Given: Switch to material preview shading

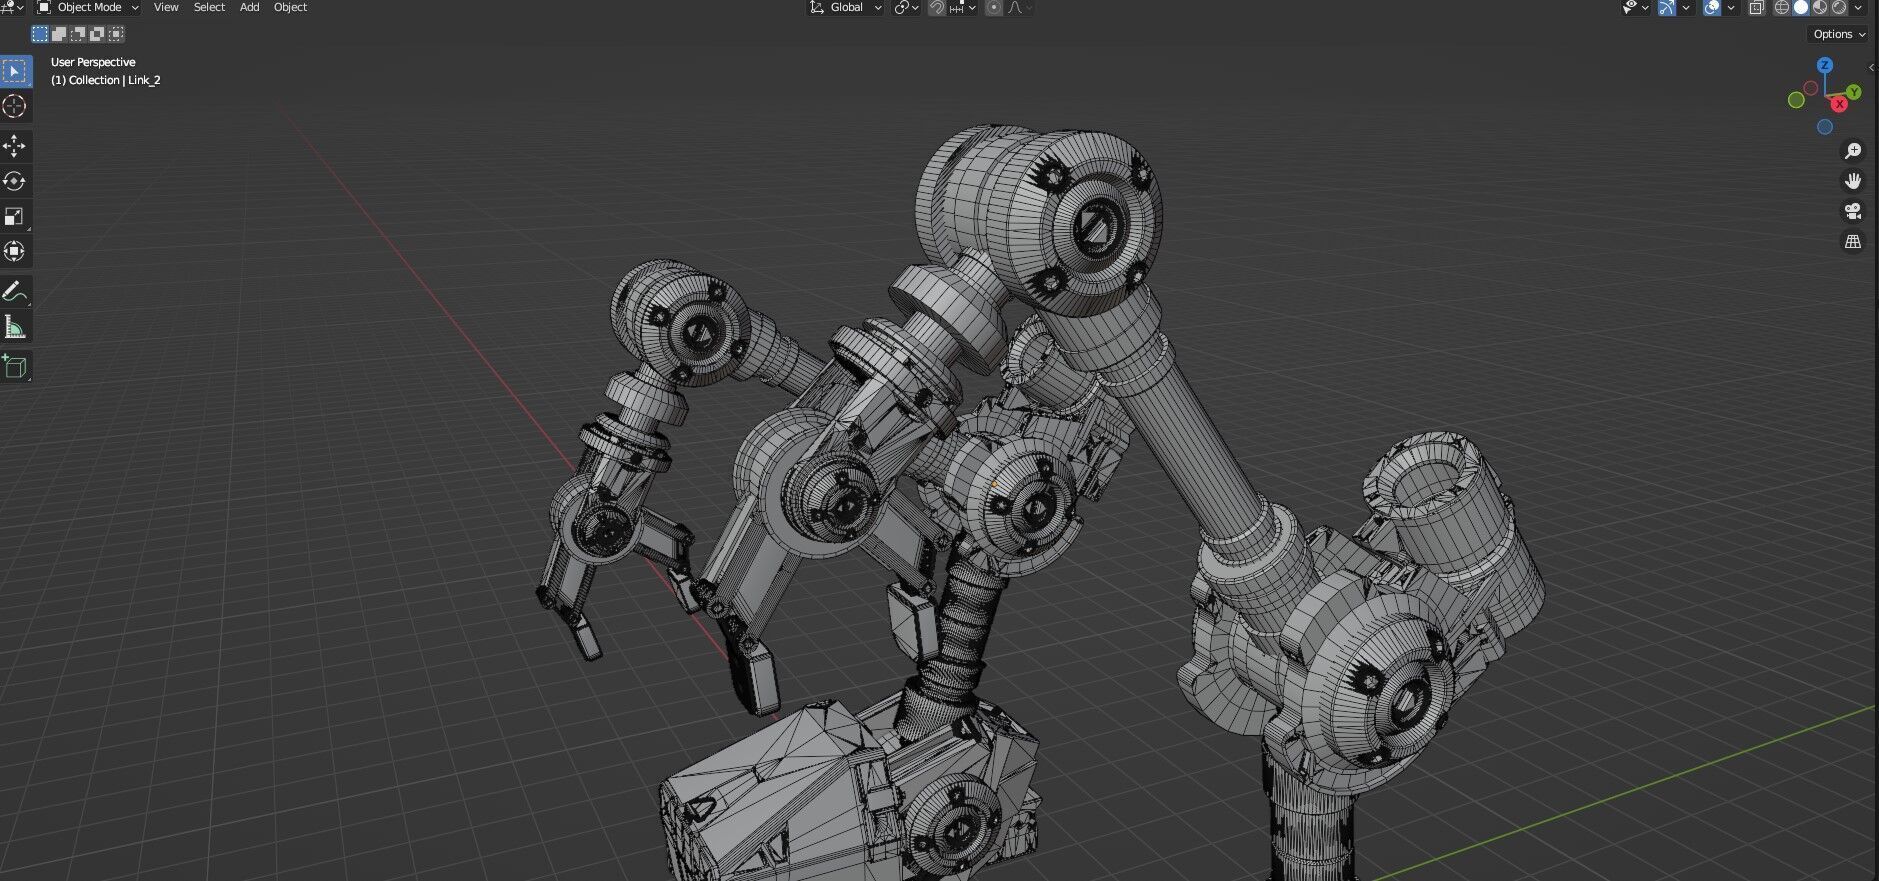Looking at the screenshot, I should coord(1820,7).
